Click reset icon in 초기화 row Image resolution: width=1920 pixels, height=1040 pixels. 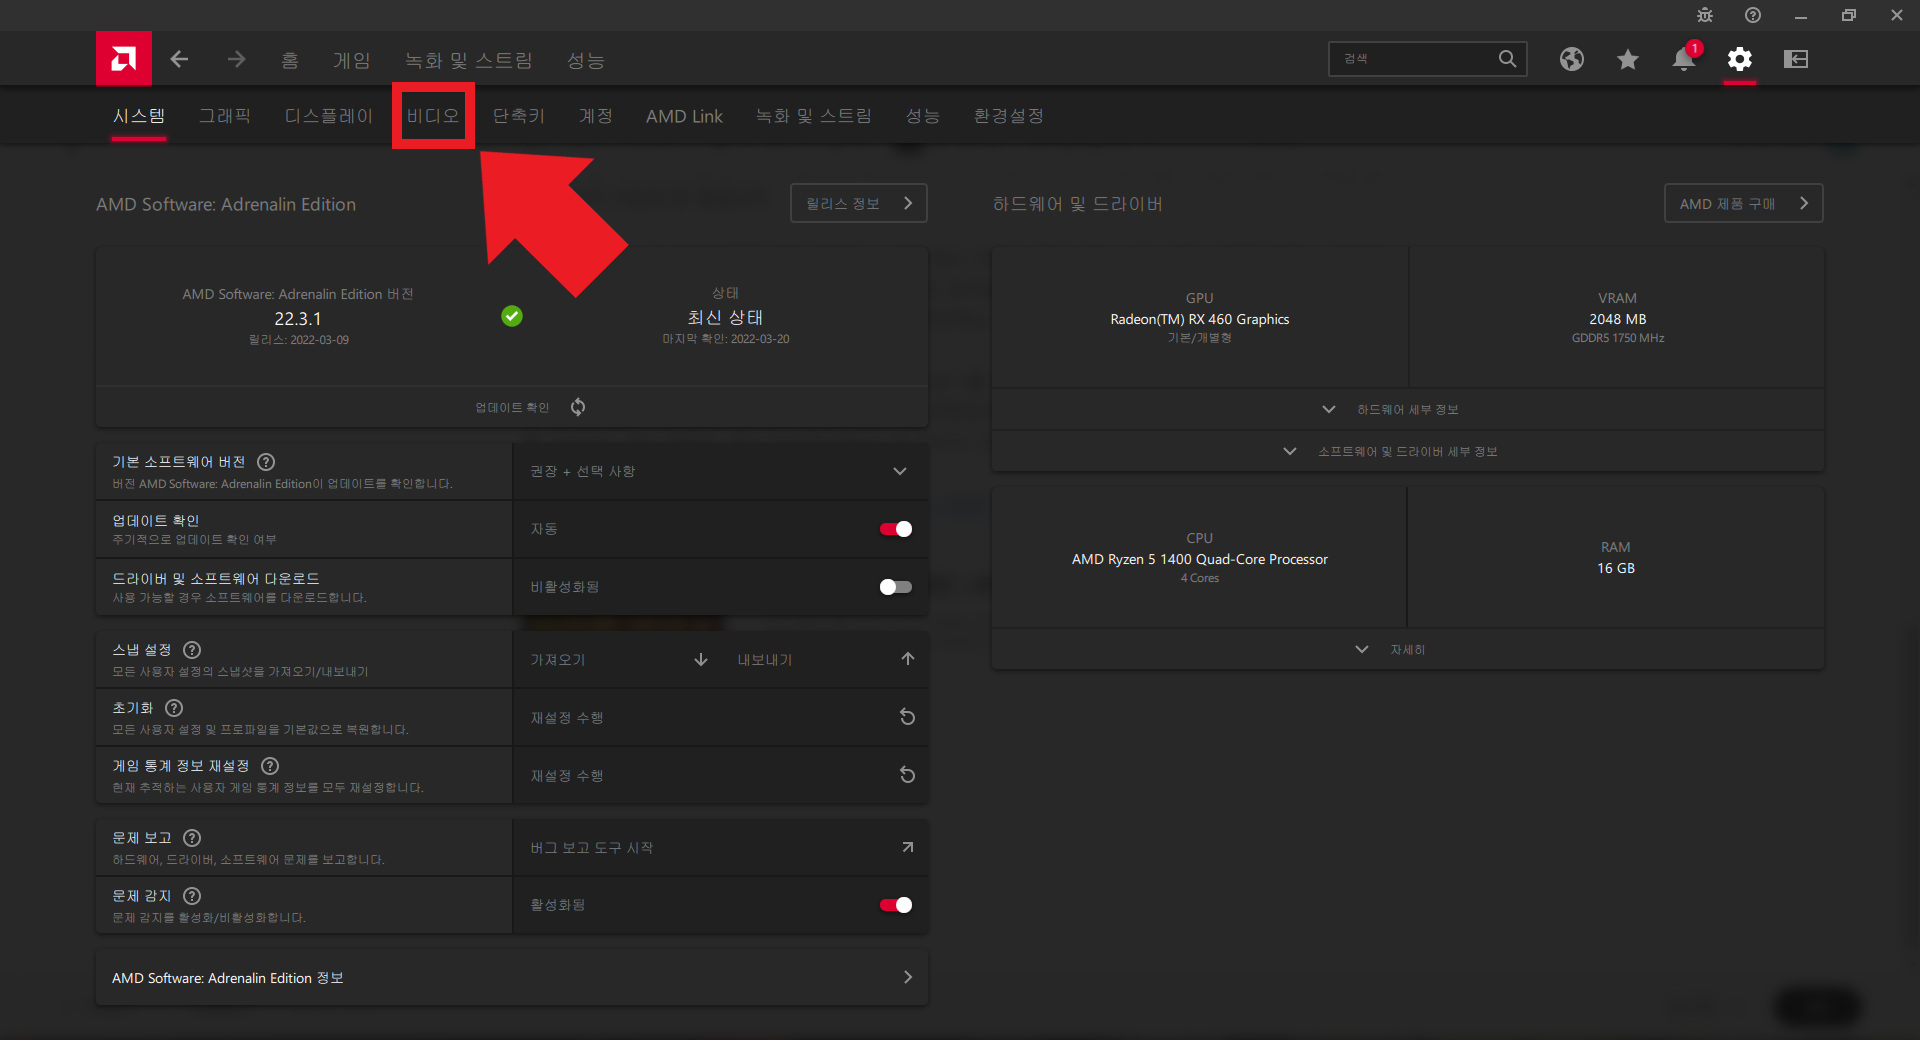click(908, 717)
